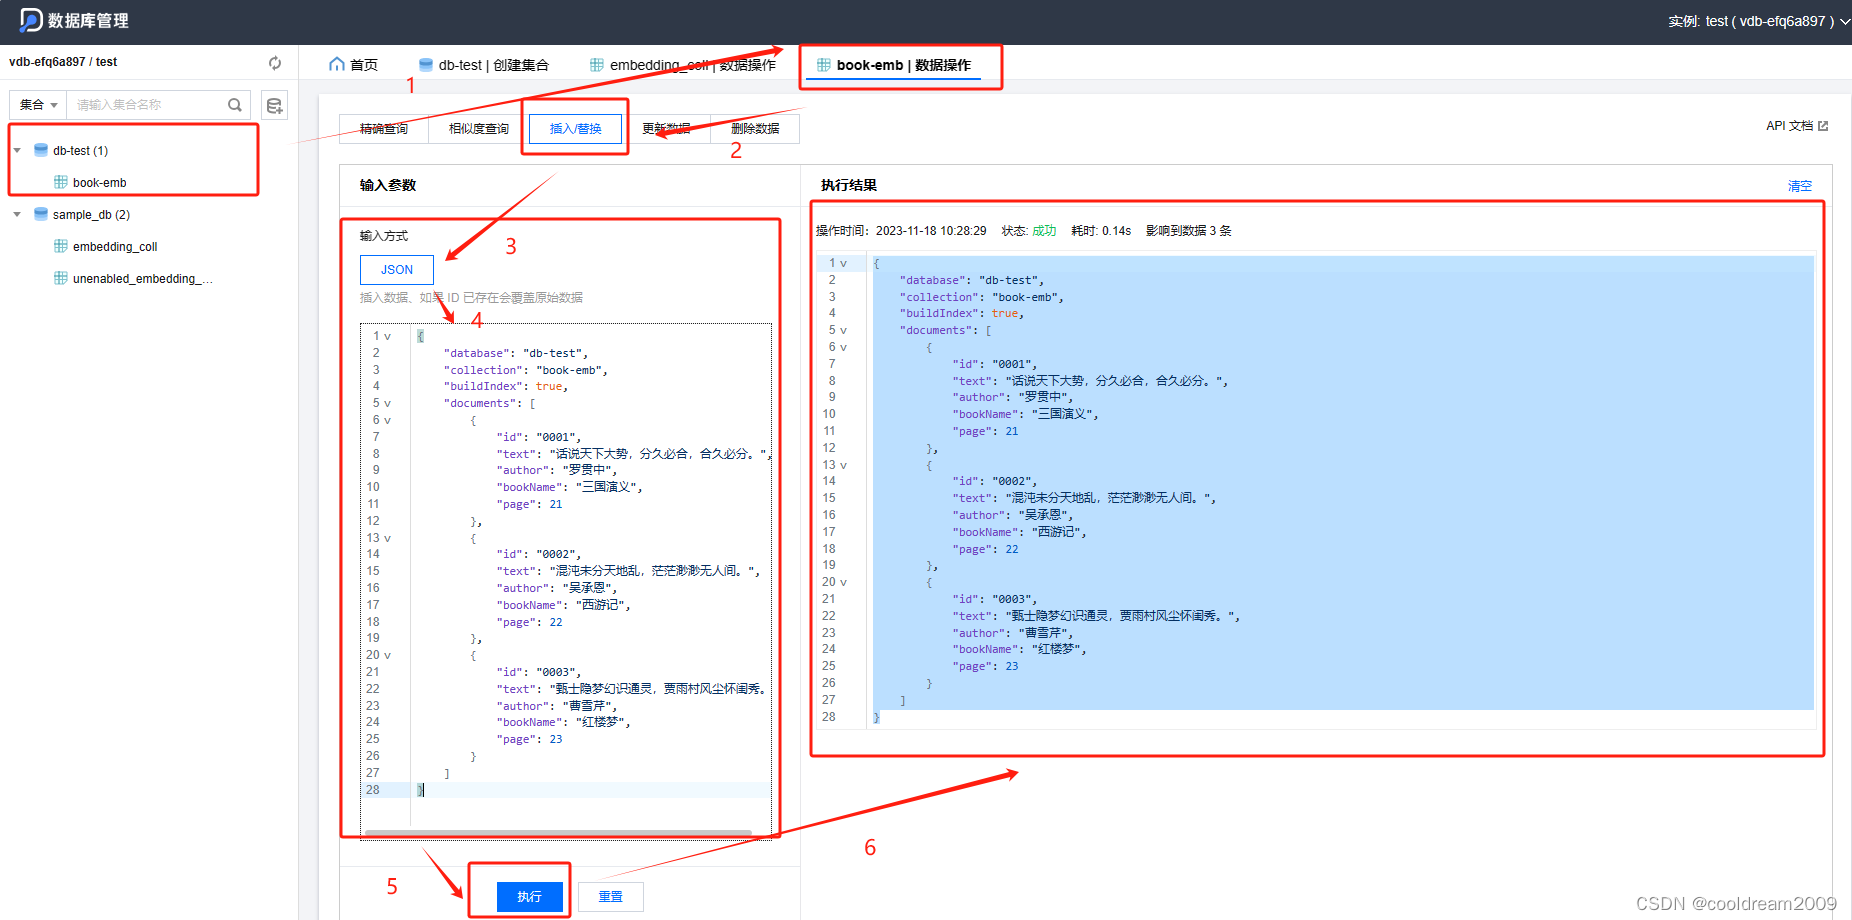This screenshot has height=920, width=1852.
Task: Refresh the vdb-efq6a897 / test instance tree
Action: 275,62
